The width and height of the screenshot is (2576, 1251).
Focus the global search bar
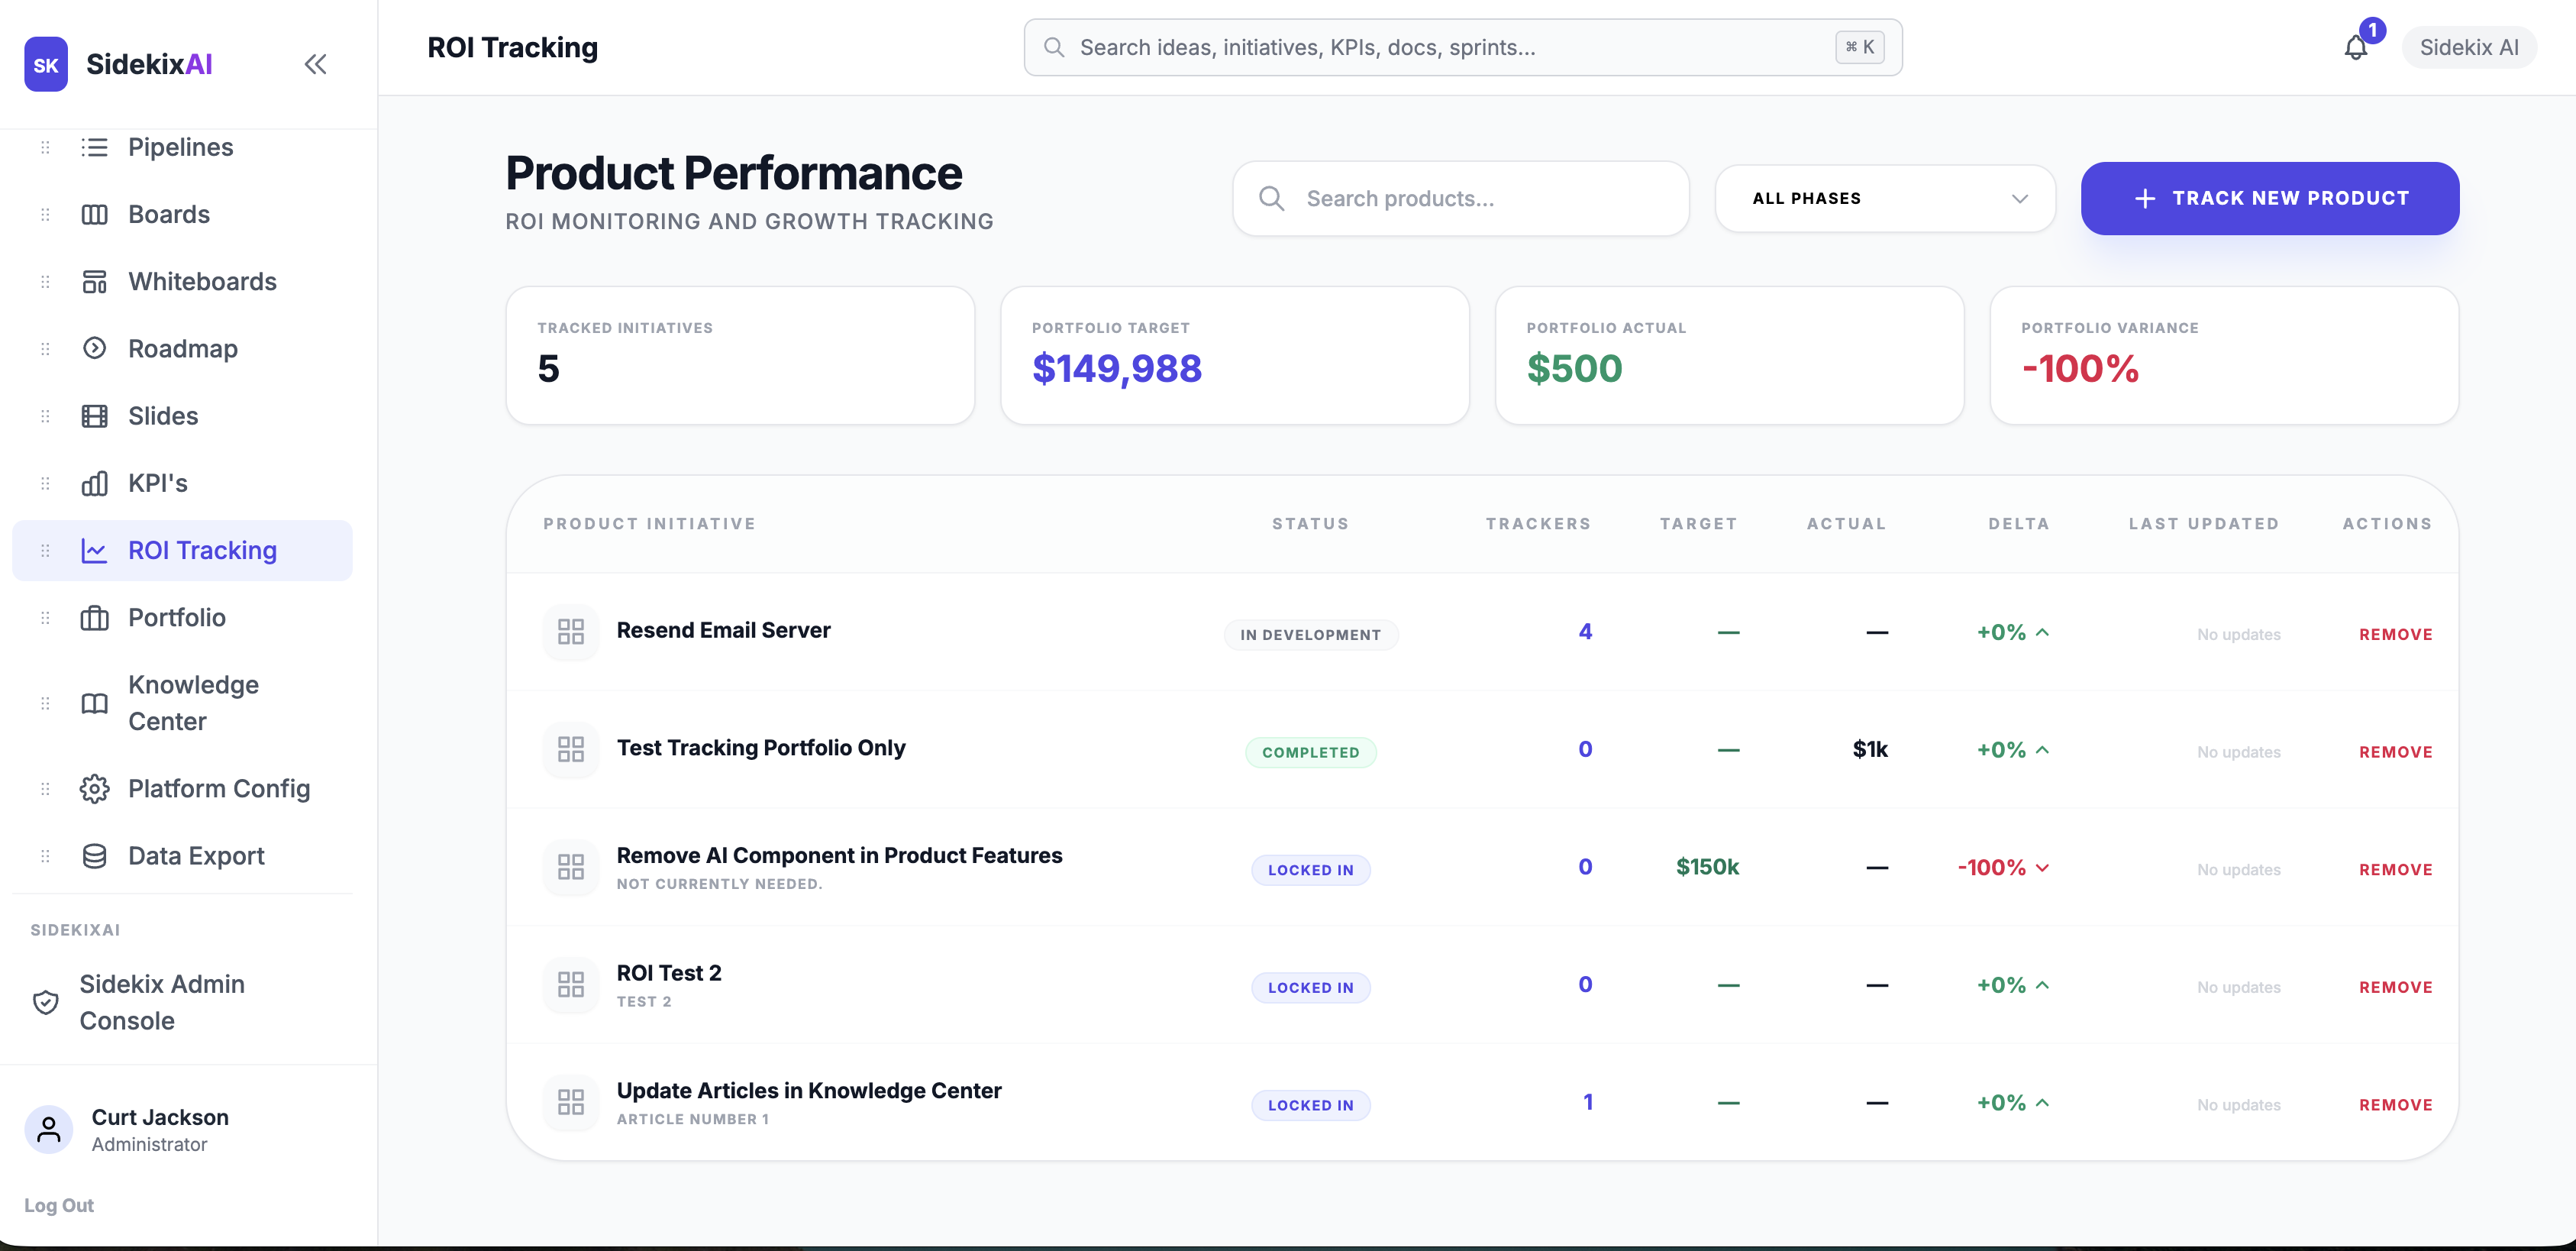coord(1463,47)
